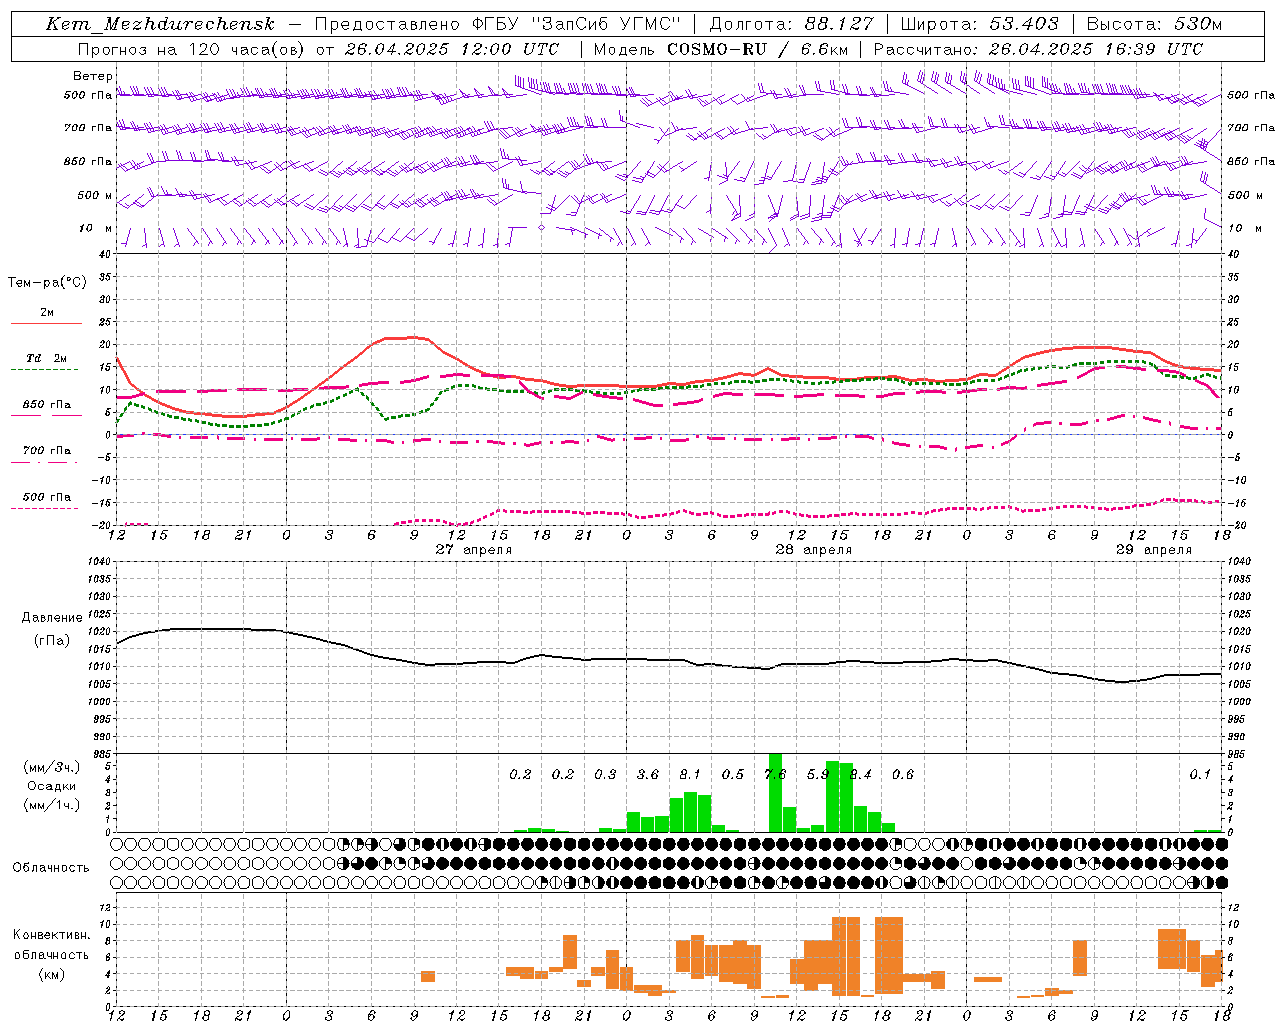Image resolution: width=1280 pixels, height=1024 pixels.
Task: Click the forecast start time 12:00 UTC
Action: coord(511,49)
